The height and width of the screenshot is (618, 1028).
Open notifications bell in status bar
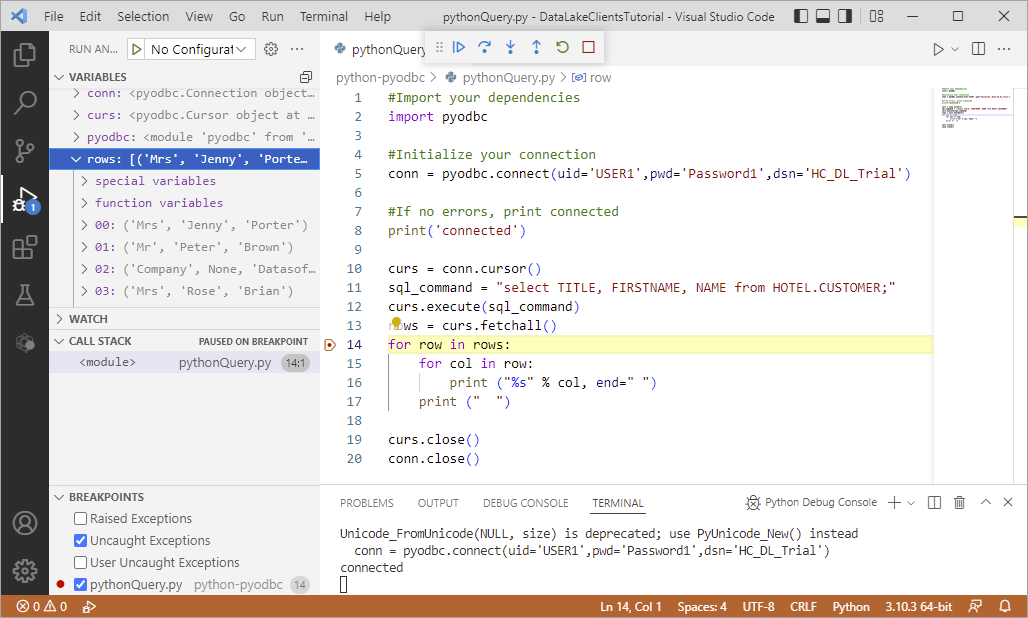[1004, 606]
